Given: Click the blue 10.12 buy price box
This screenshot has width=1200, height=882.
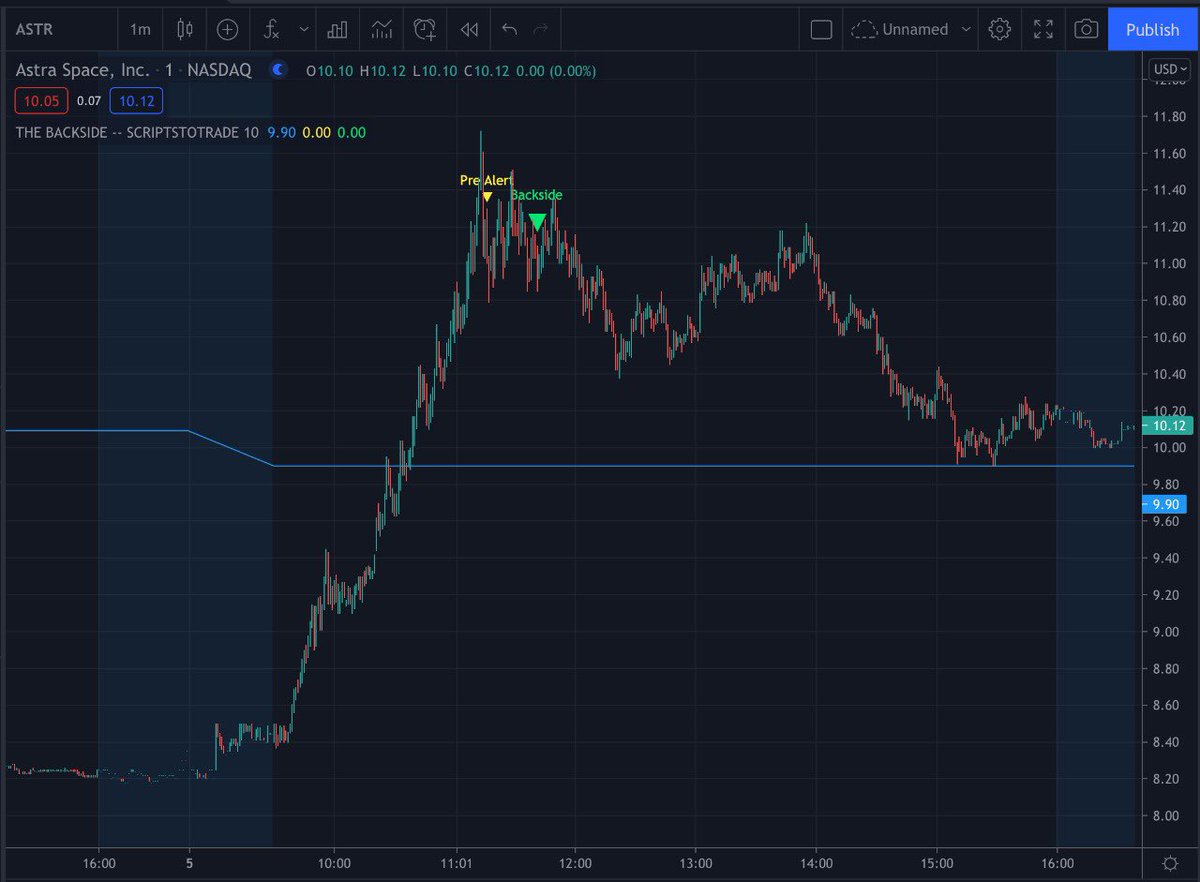Looking at the screenshot, I should 137,100.
